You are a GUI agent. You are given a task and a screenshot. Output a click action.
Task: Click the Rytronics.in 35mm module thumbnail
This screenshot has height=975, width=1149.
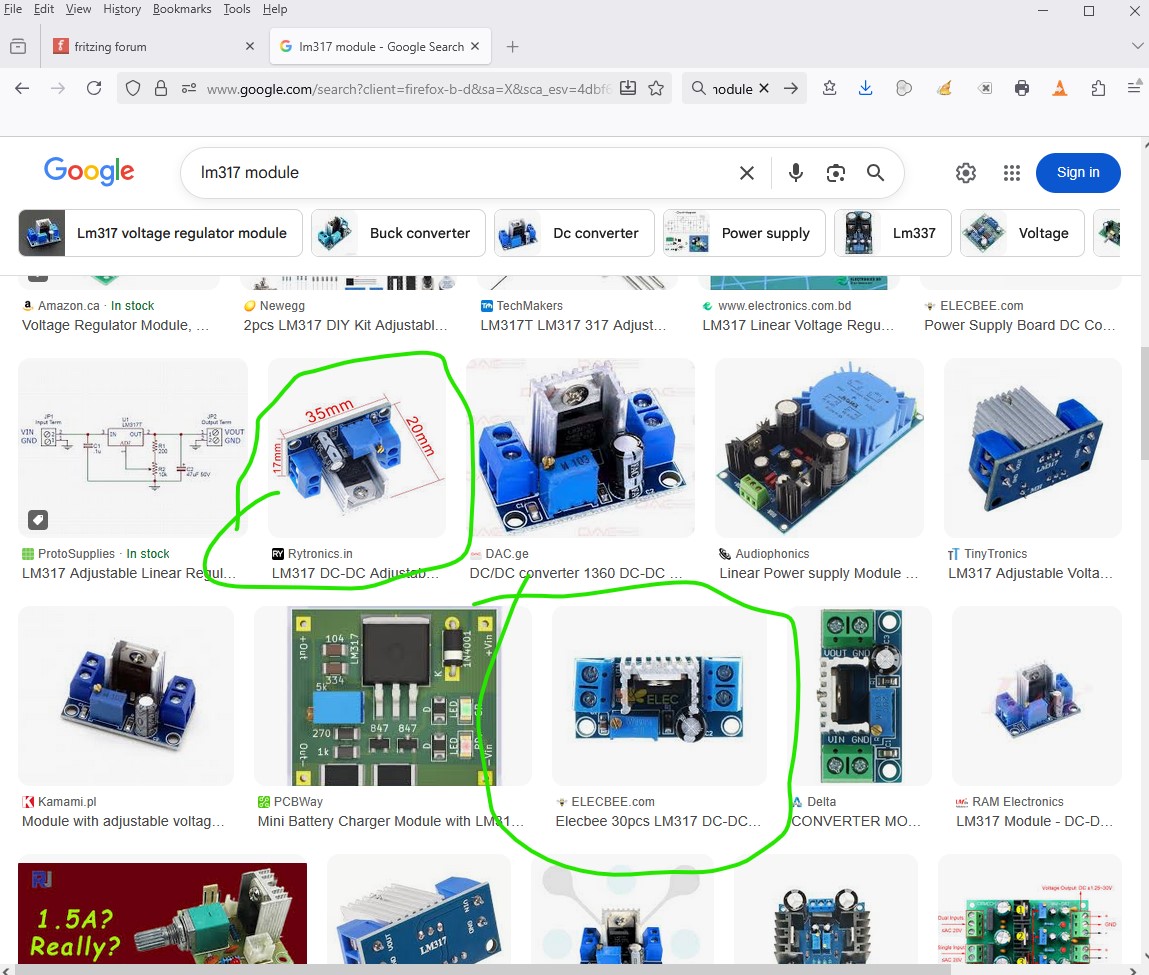click(357, 448)
